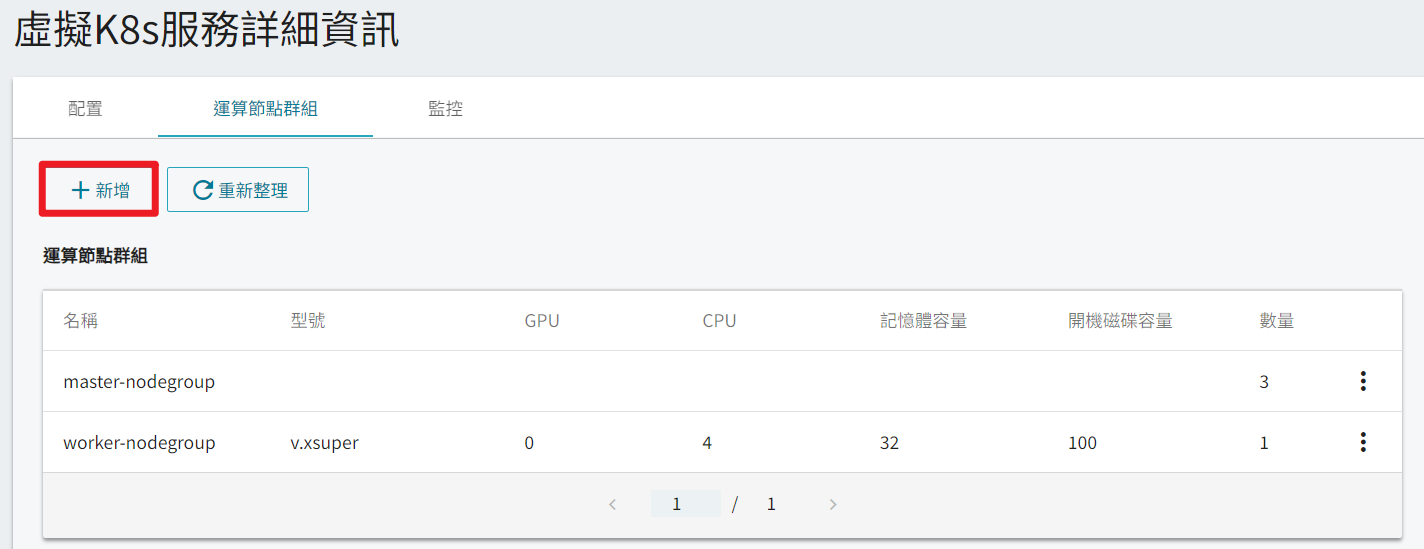1424x549 pixels.
Task: Open worker-nodegroup three-dot menu
Action: [x=1362, y=442]
